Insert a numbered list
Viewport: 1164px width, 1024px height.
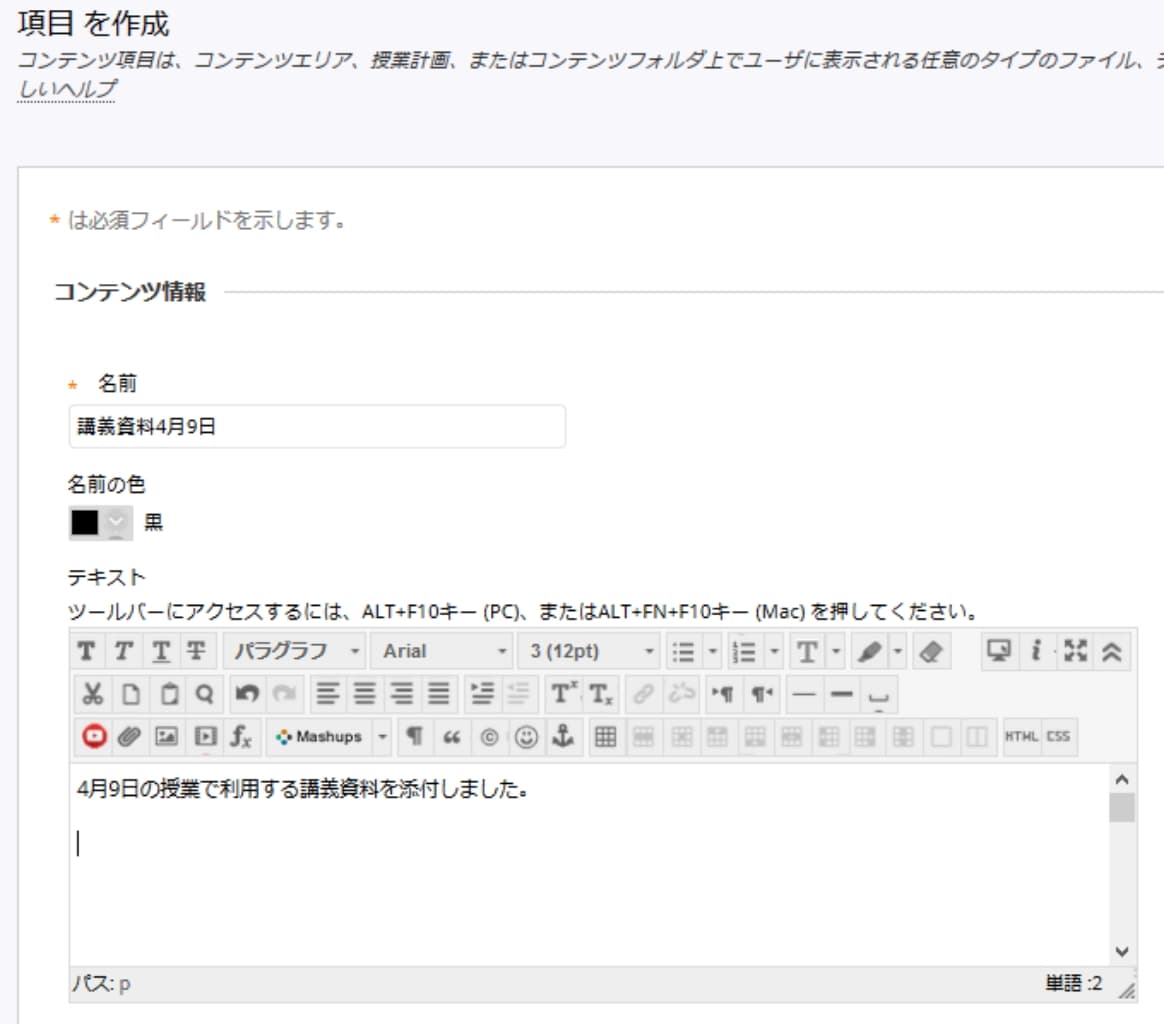(x=744, y=652)
